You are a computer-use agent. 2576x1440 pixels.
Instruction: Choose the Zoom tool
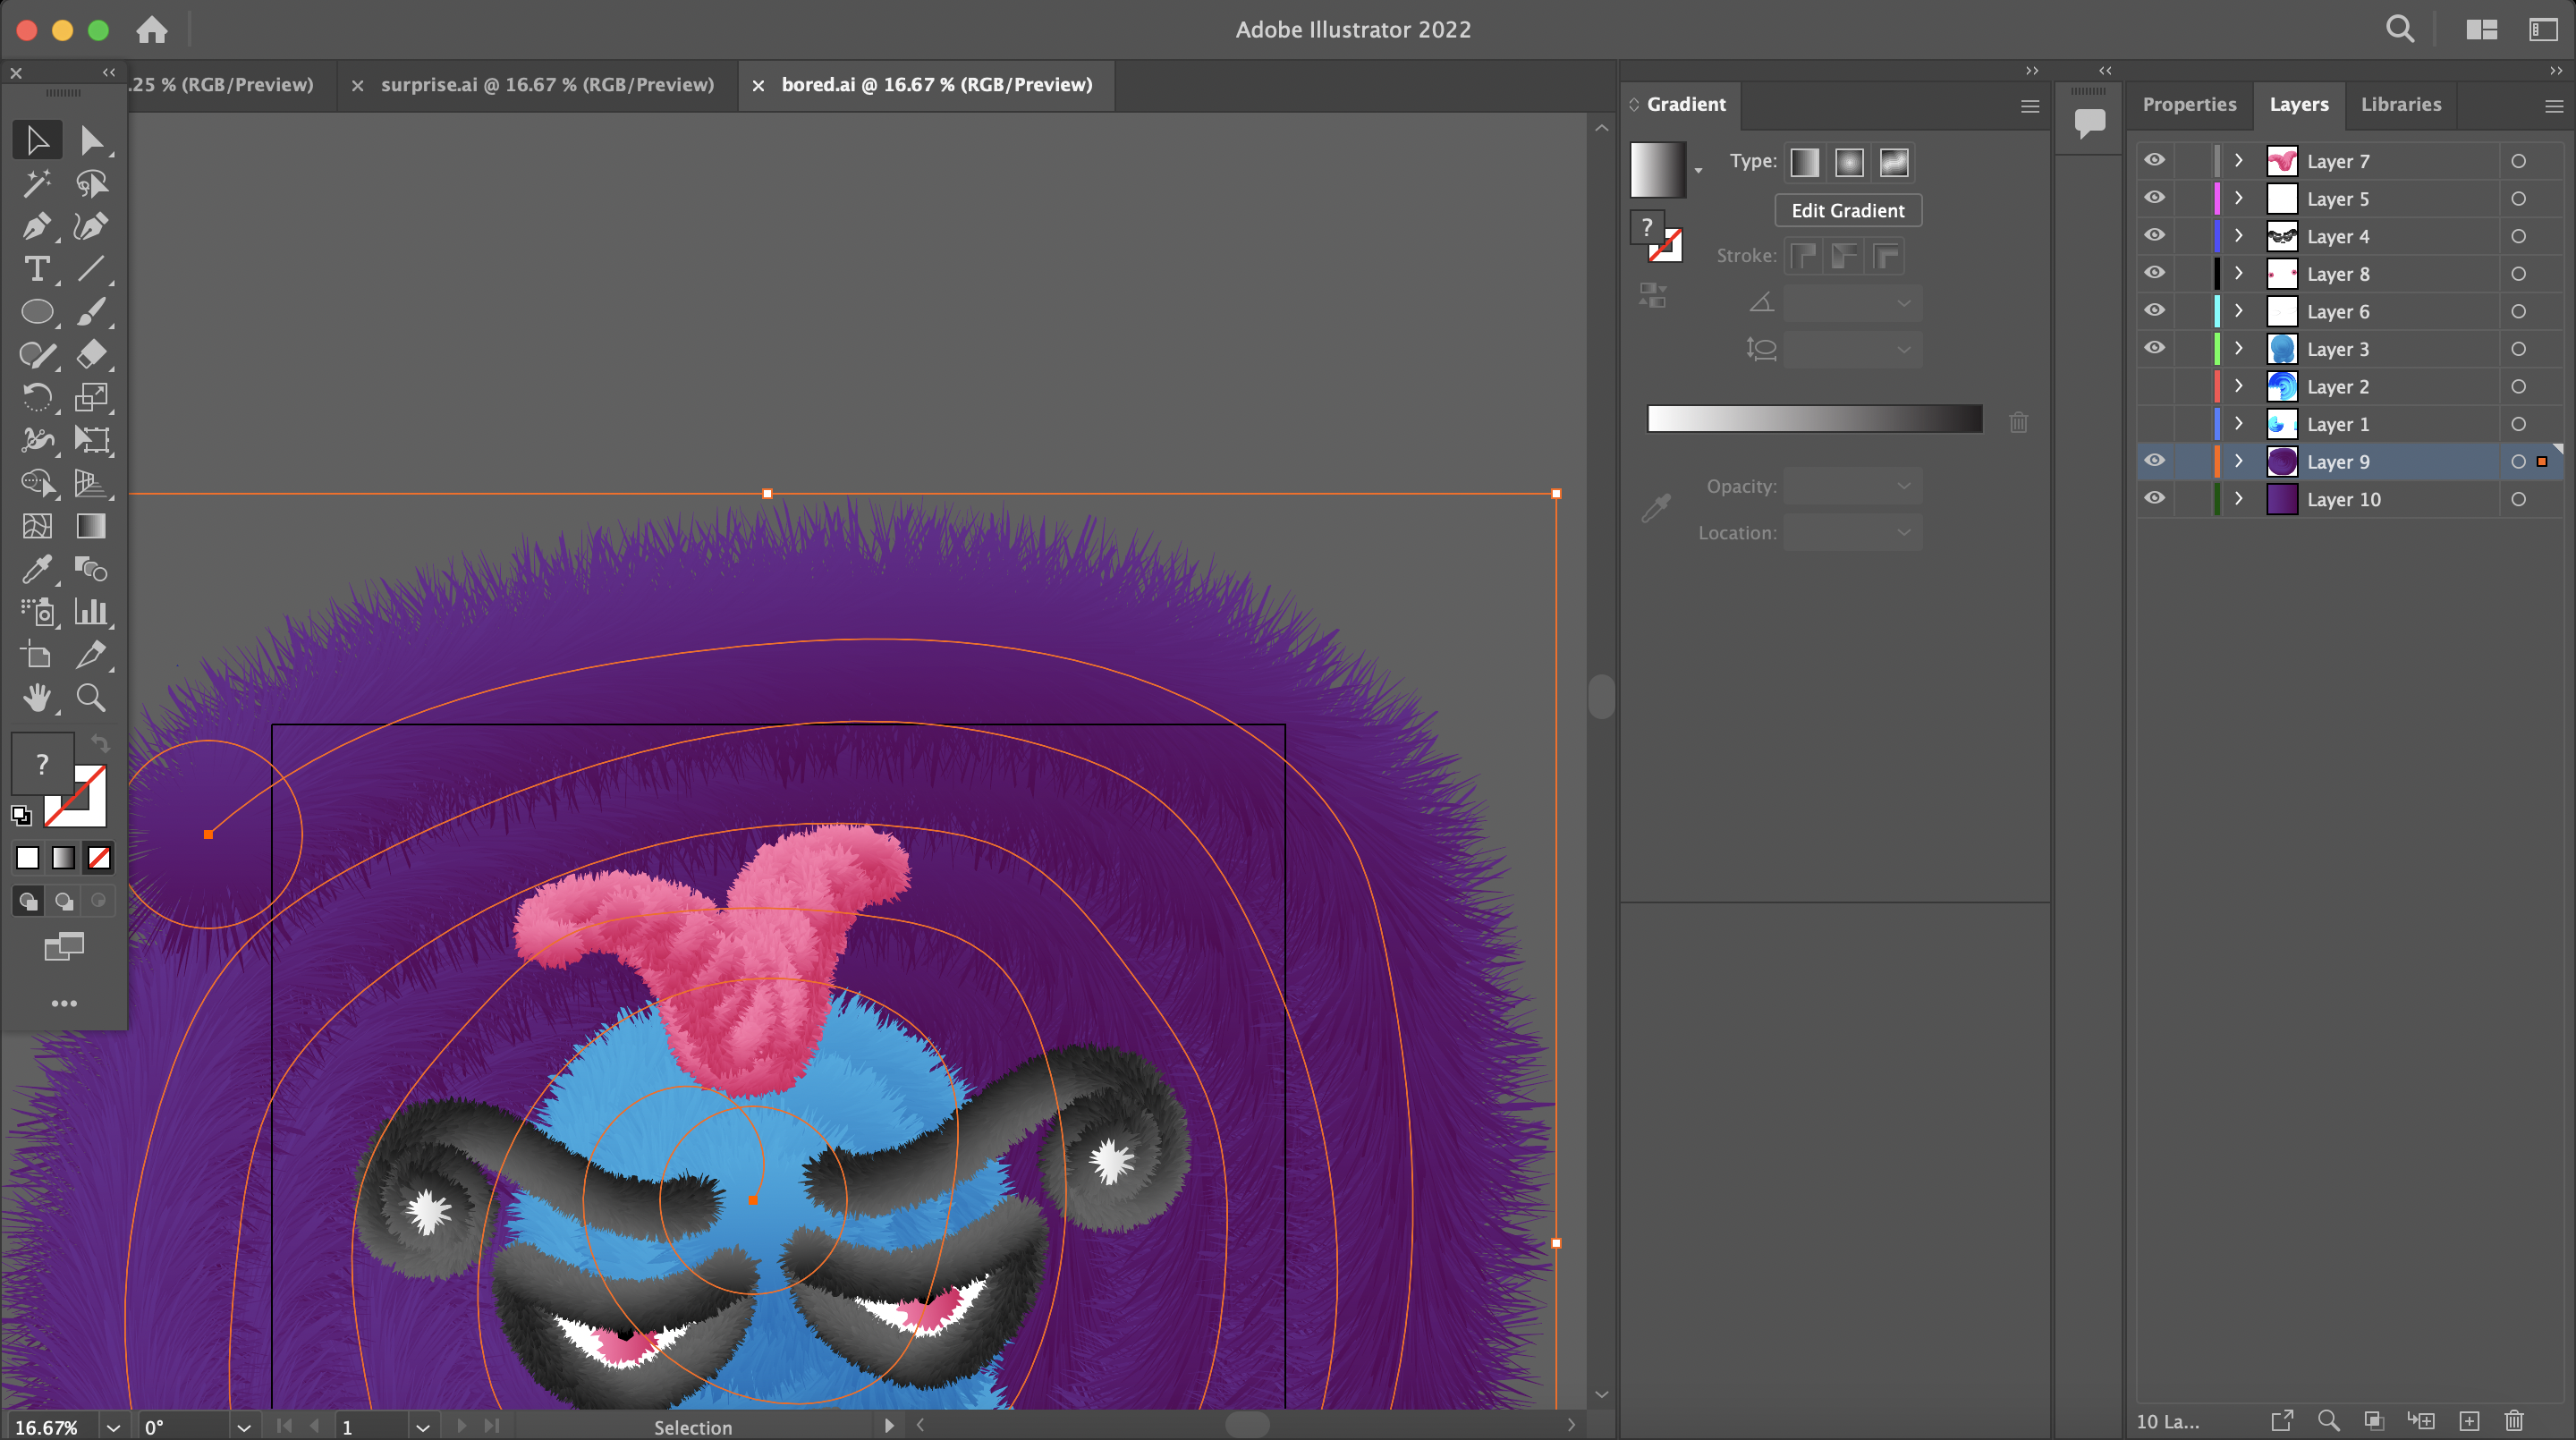pos(91,697)
